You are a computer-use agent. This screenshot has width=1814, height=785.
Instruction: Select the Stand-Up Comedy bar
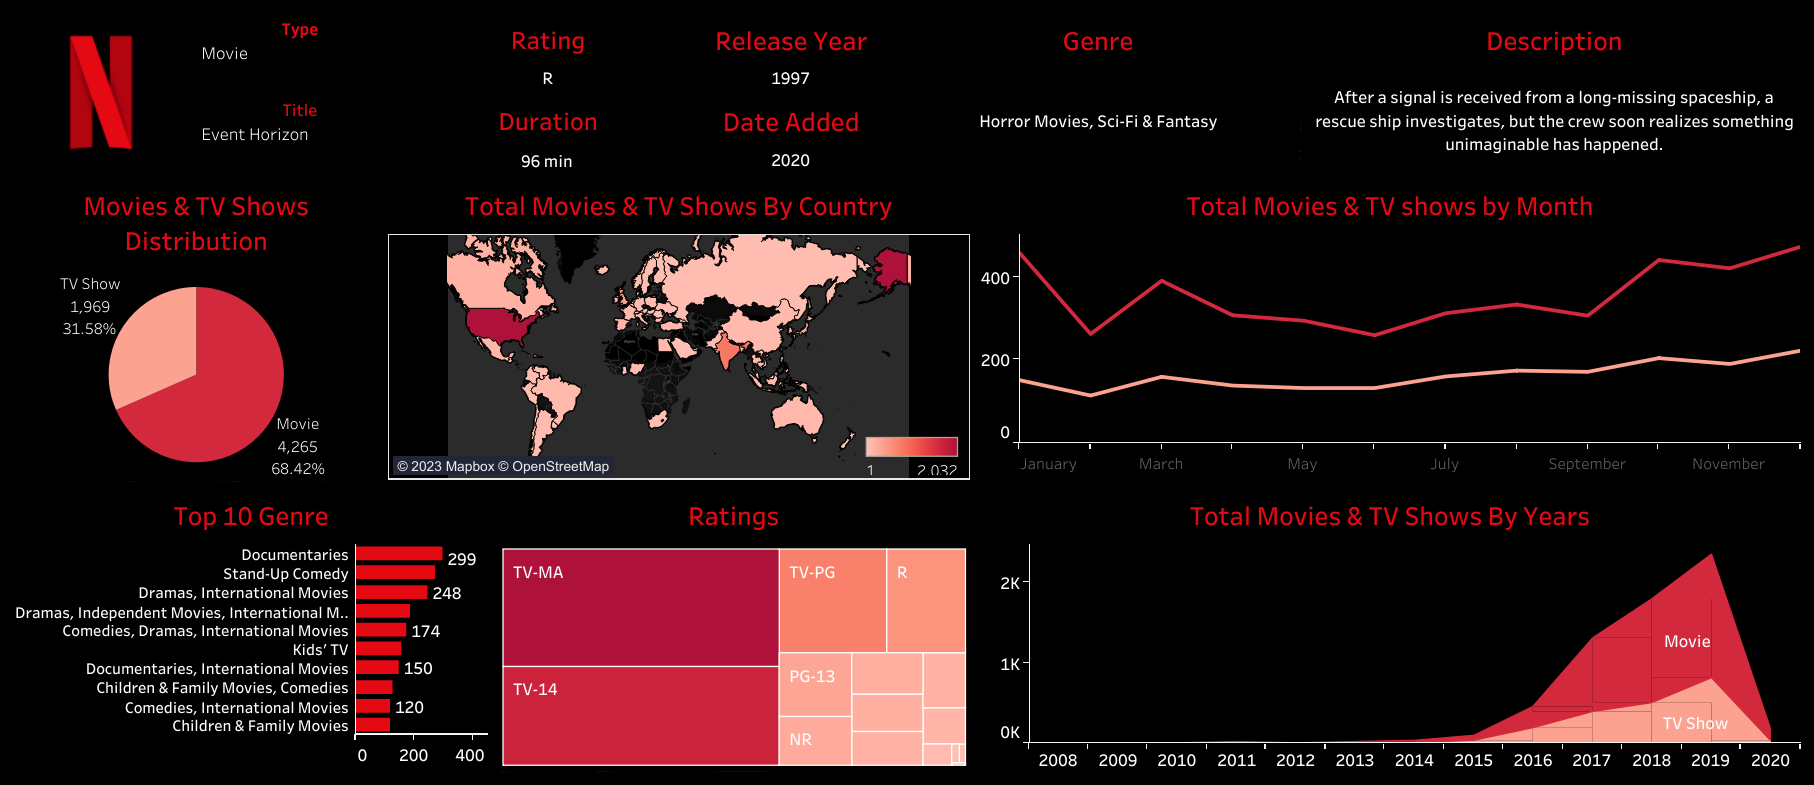(396, 573)
